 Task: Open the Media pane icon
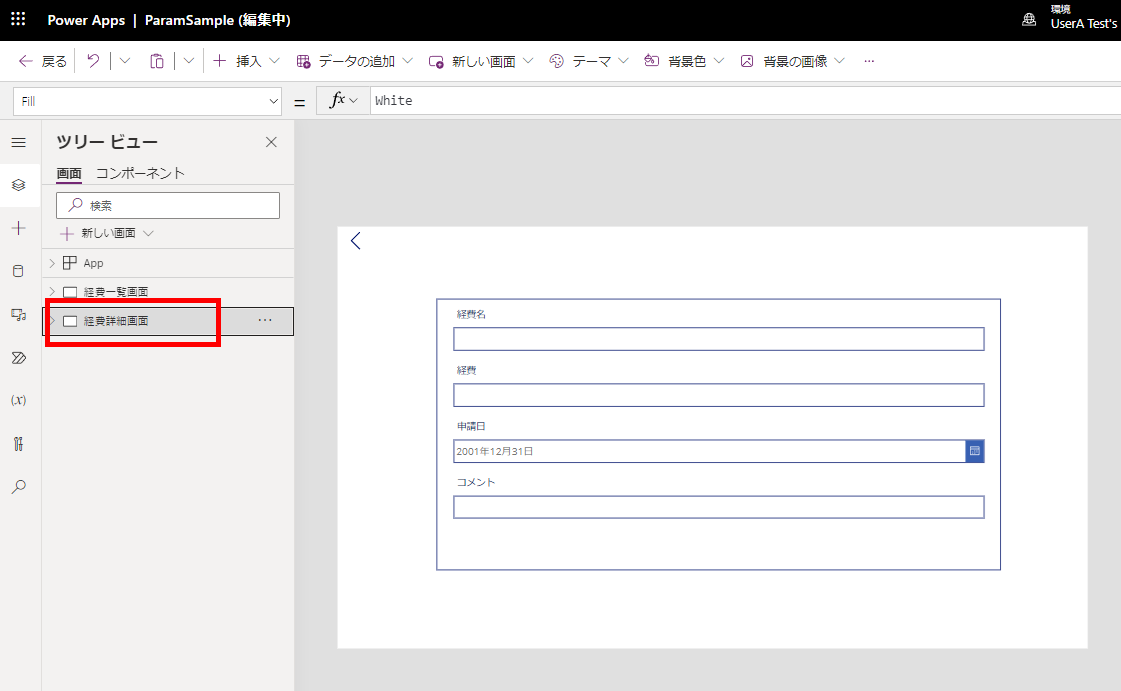point(19,314)
